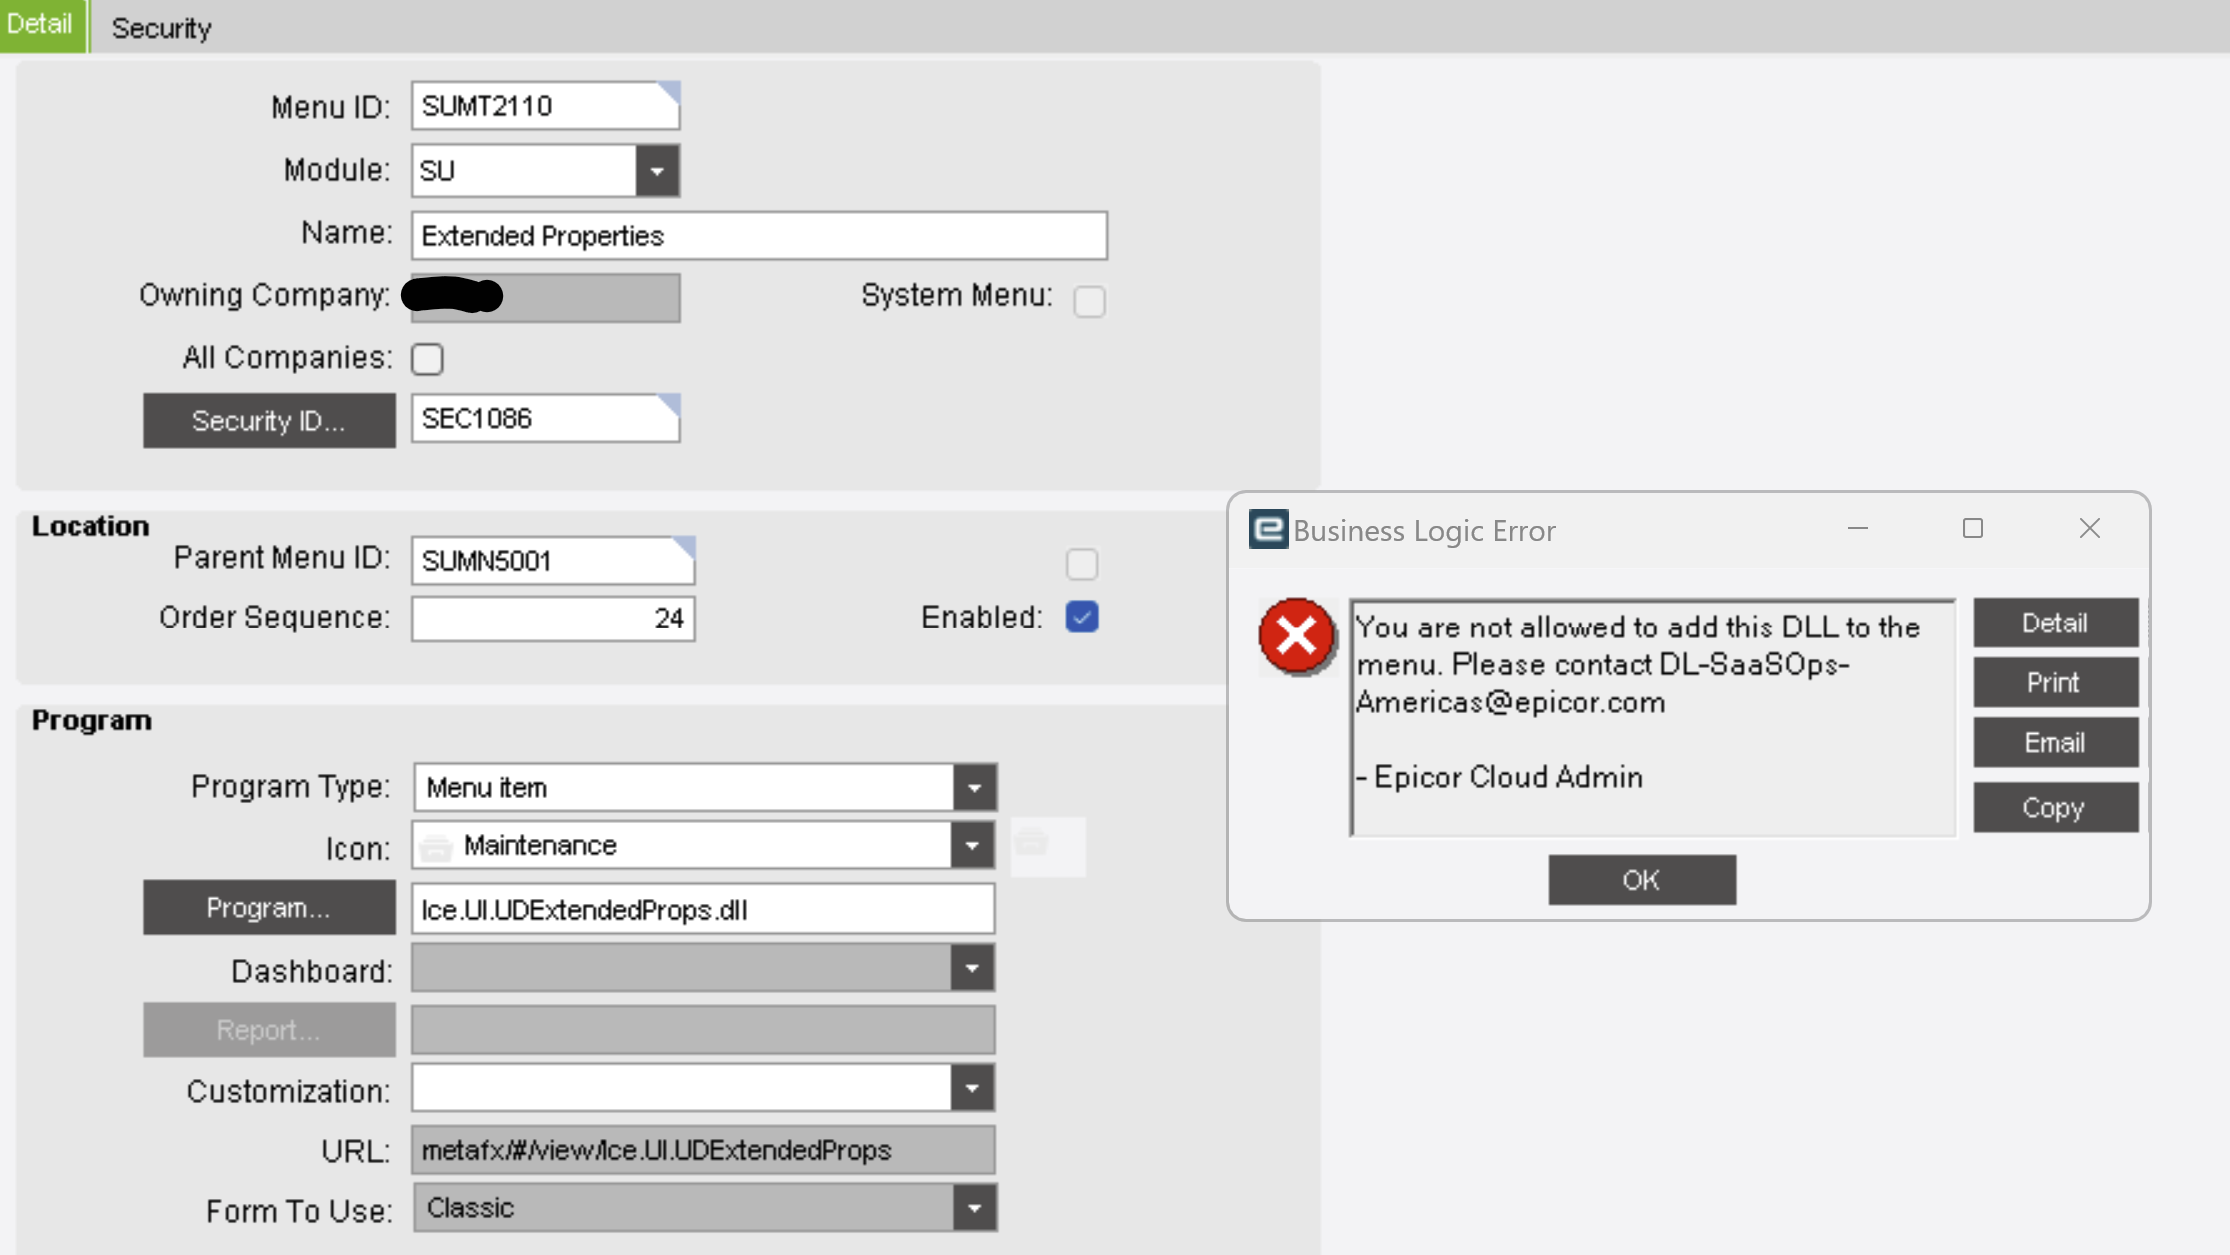The width and height of the screenshot is (2230, 1255).
Task: Maximize the Business Logic Error dialog
Action: point(1972,528)
